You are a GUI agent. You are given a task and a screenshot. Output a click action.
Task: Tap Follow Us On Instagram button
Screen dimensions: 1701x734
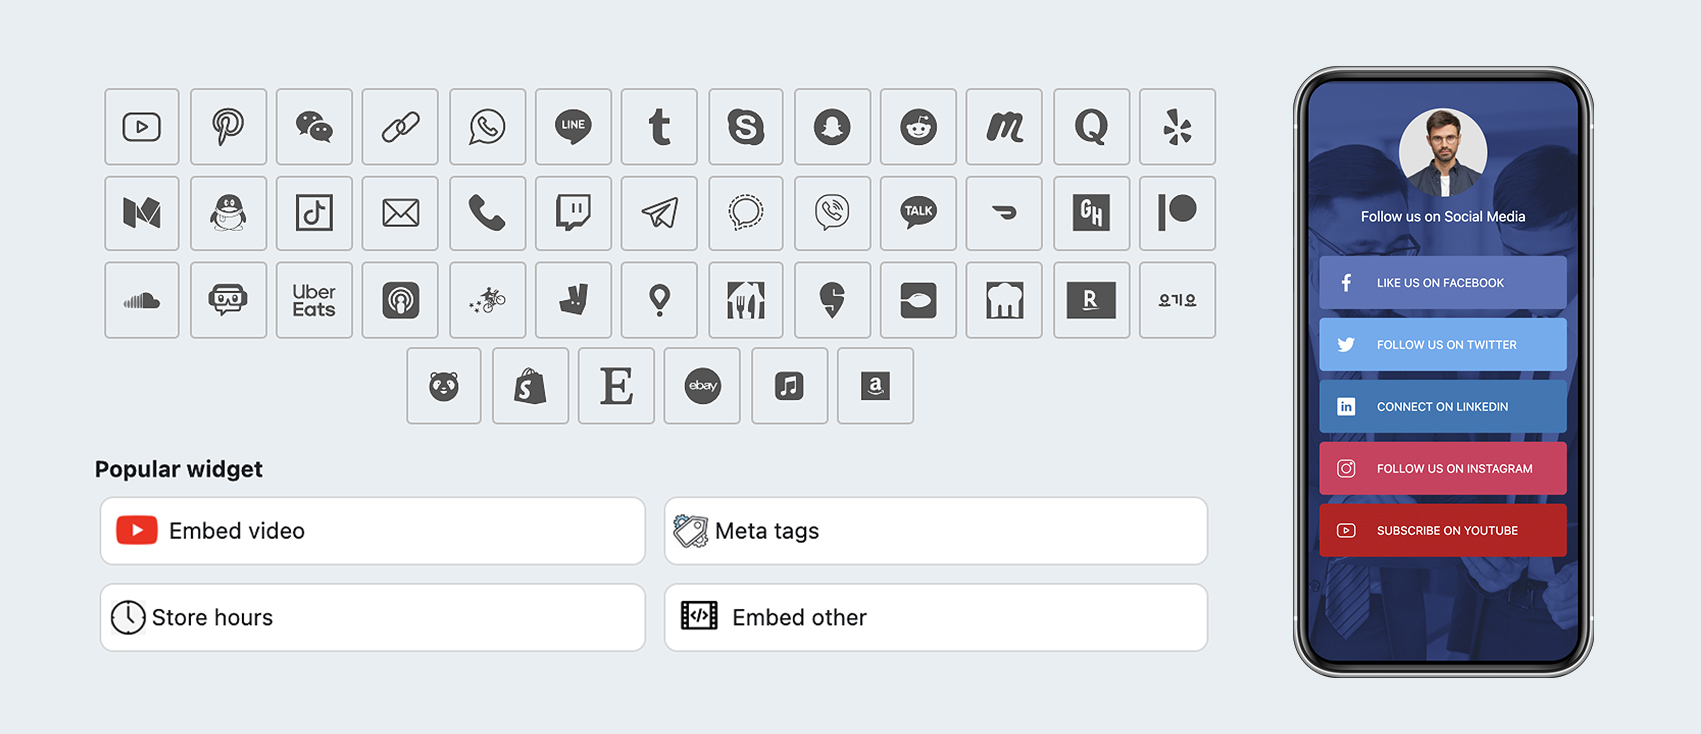[1443, 468]
